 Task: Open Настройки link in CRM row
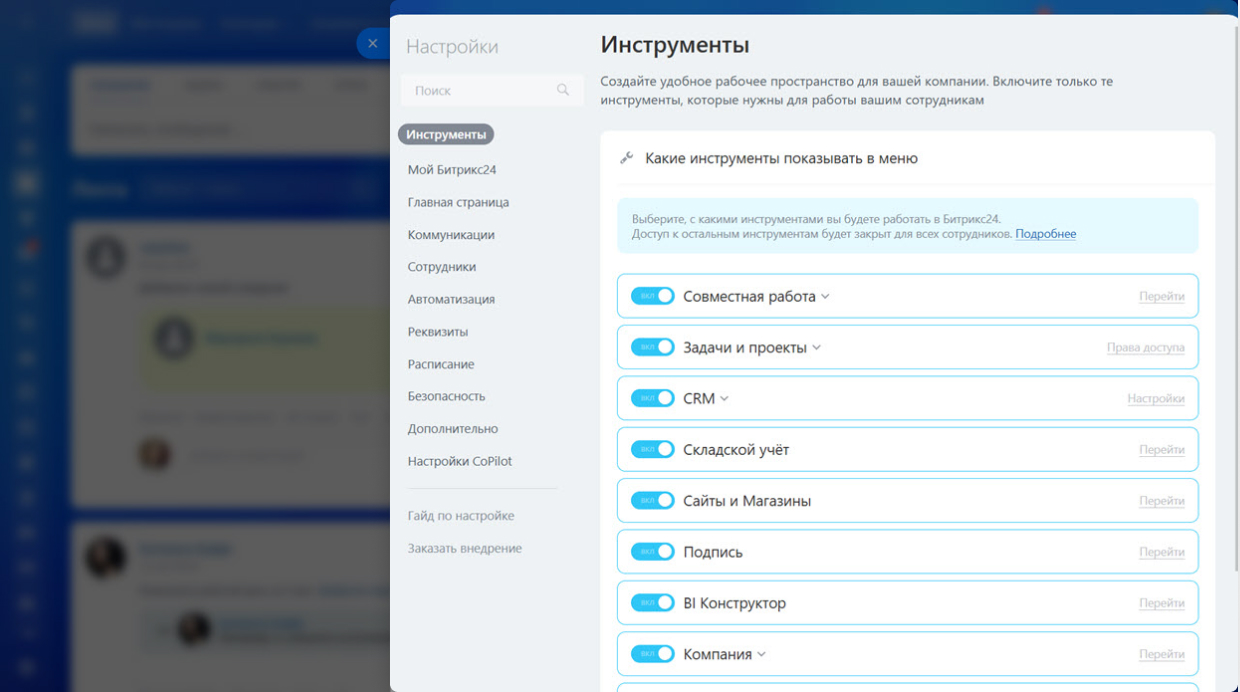1156,398
